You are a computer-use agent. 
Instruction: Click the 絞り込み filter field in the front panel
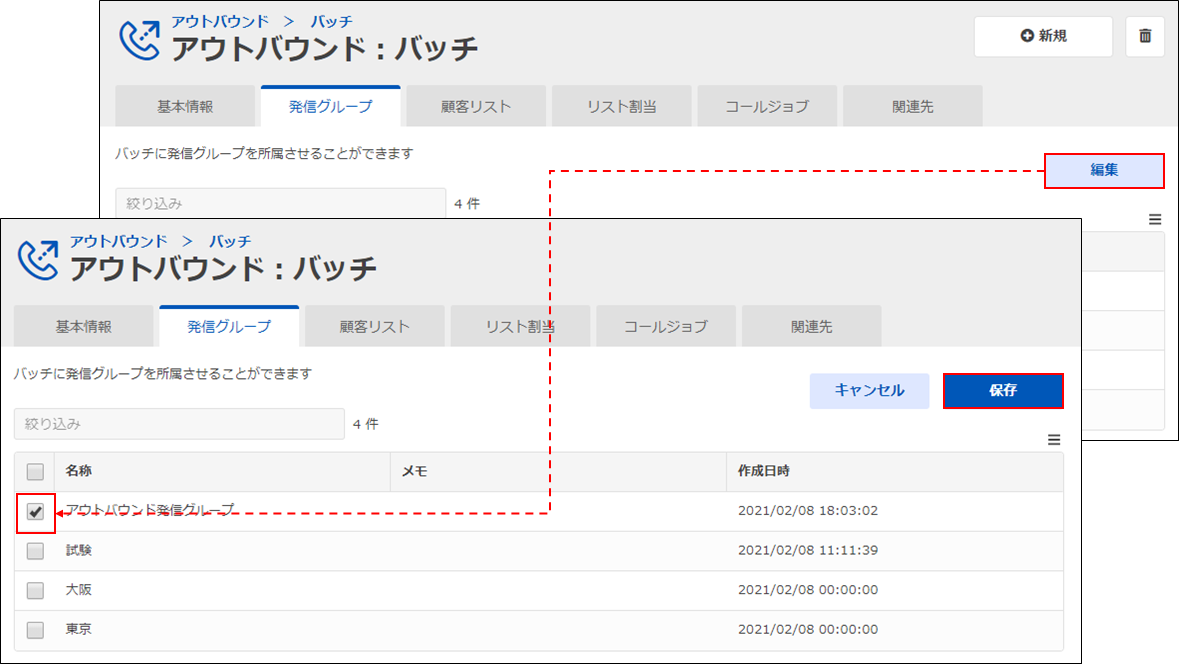point(179,424)
